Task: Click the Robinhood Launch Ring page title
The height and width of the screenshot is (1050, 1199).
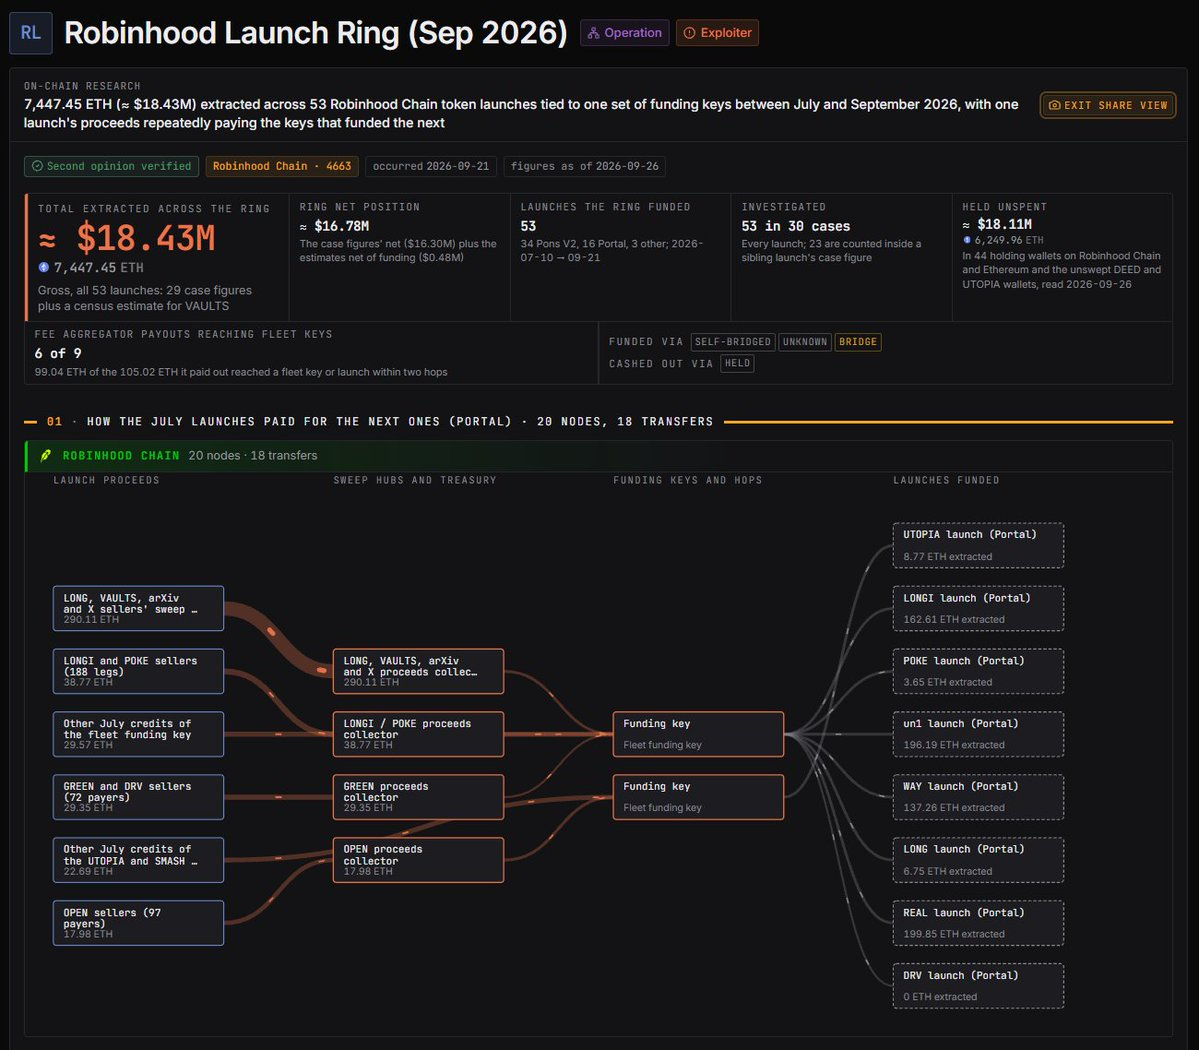Action: 315,33
